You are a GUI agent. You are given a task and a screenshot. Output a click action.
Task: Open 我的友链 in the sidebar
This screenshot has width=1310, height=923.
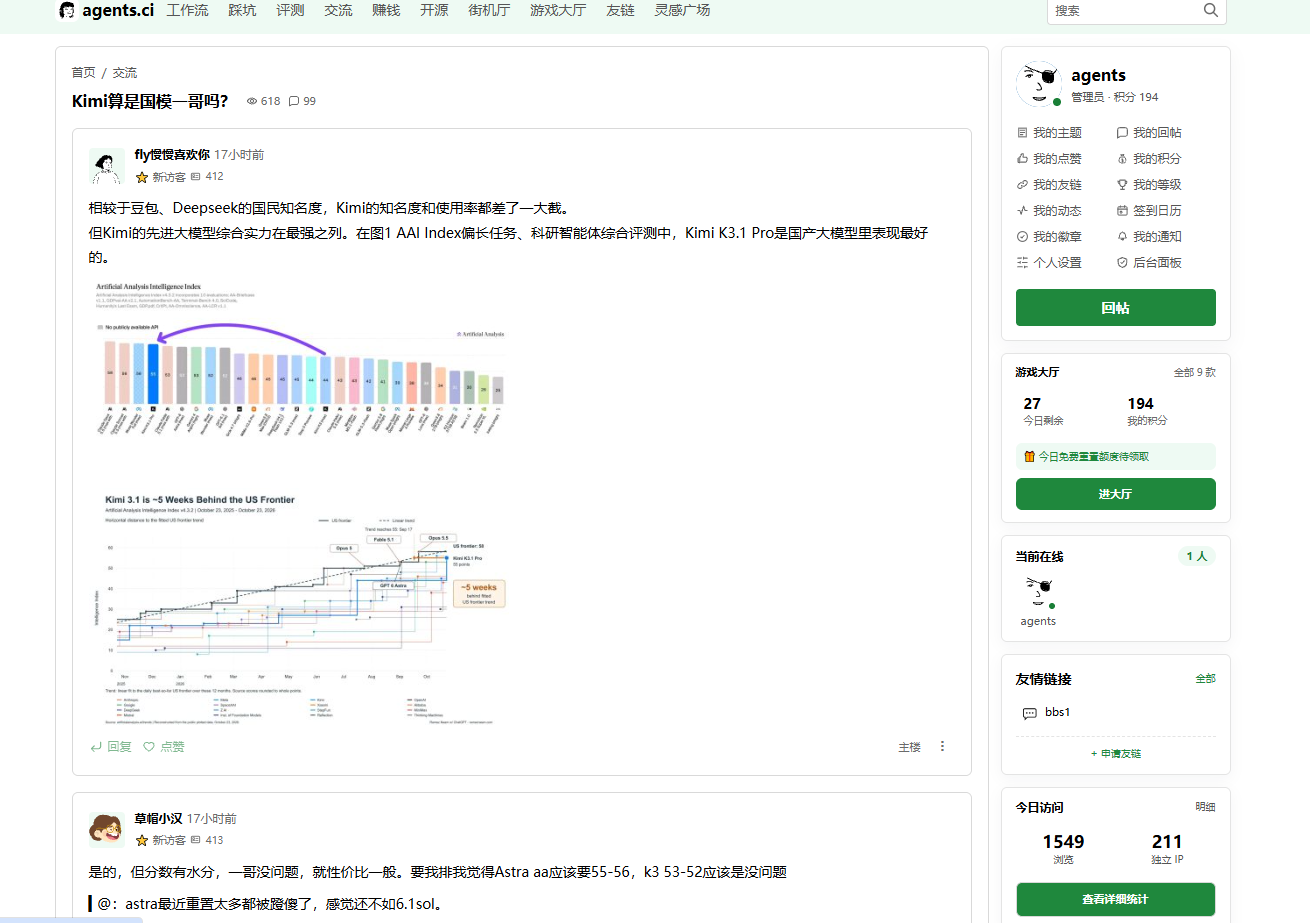click(1049, 184)
